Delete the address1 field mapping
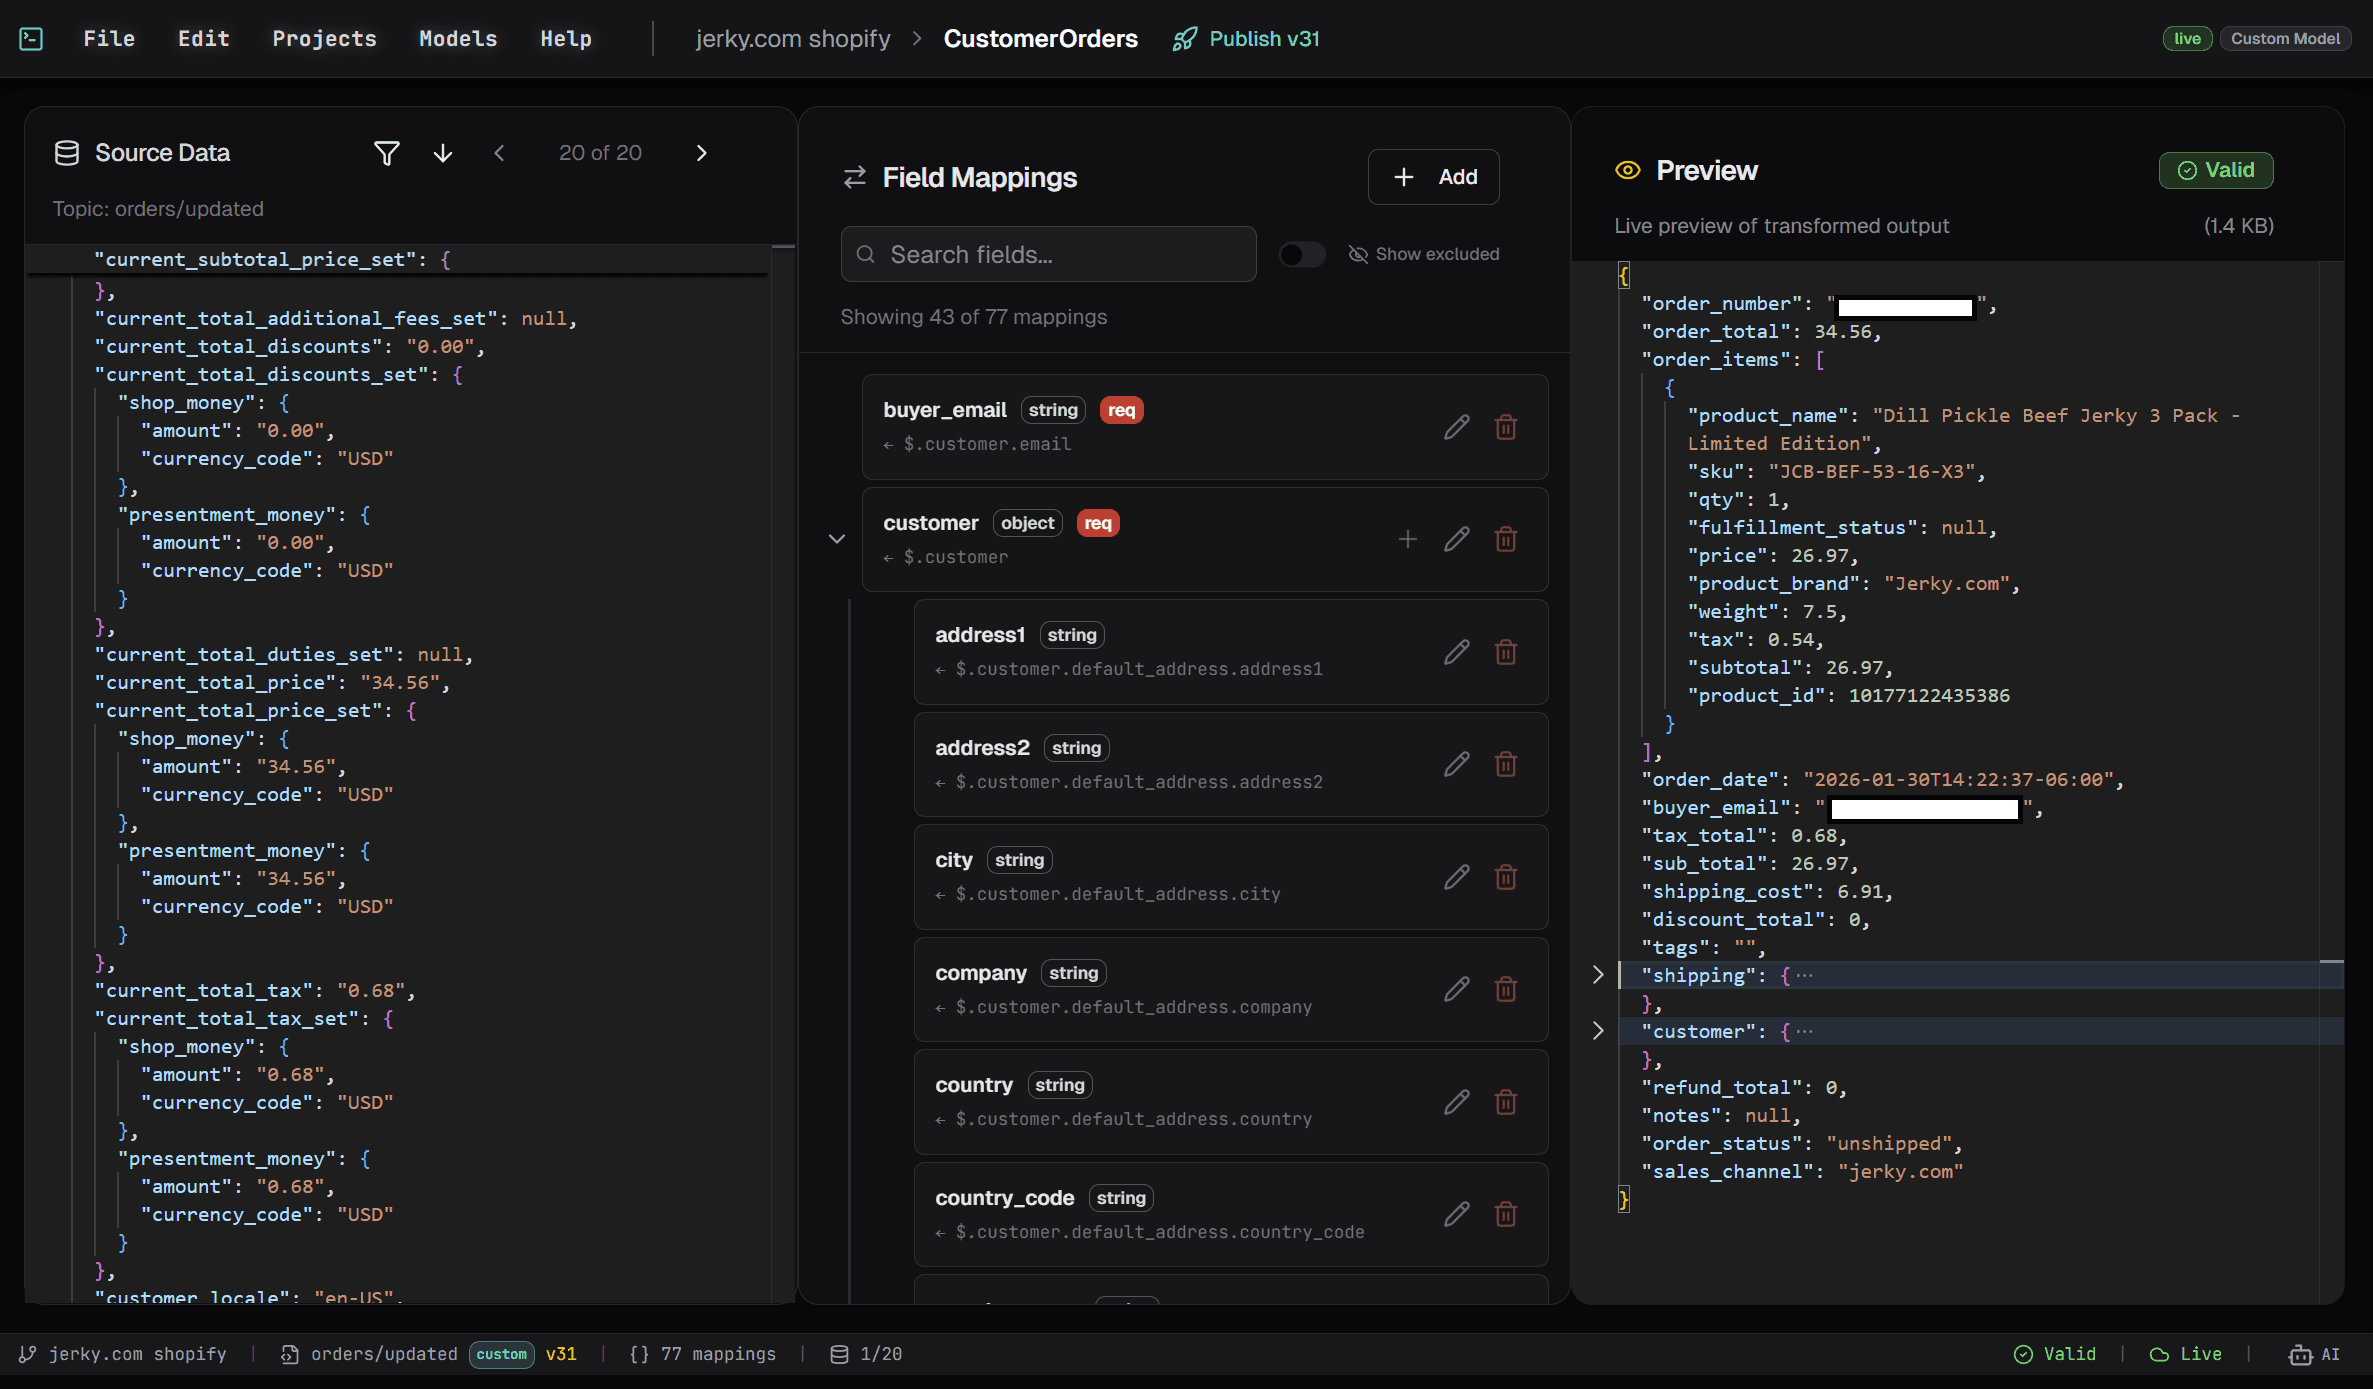Viewport: 2373px width, 1389px height. pos(1505,653)
